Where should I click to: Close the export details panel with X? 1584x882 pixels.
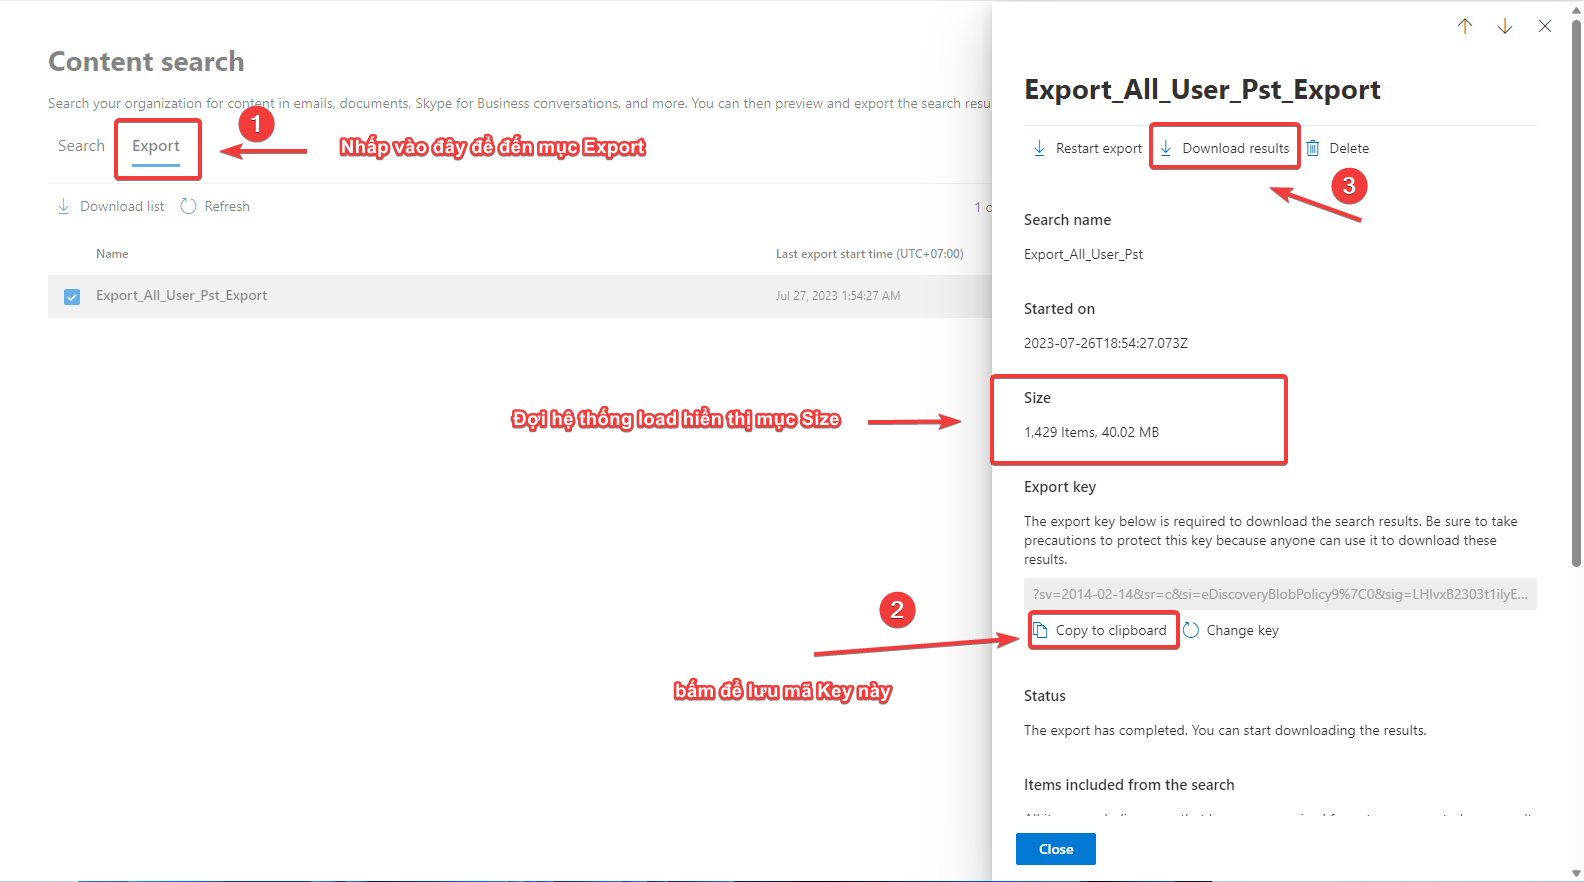tap(1545, 26)
